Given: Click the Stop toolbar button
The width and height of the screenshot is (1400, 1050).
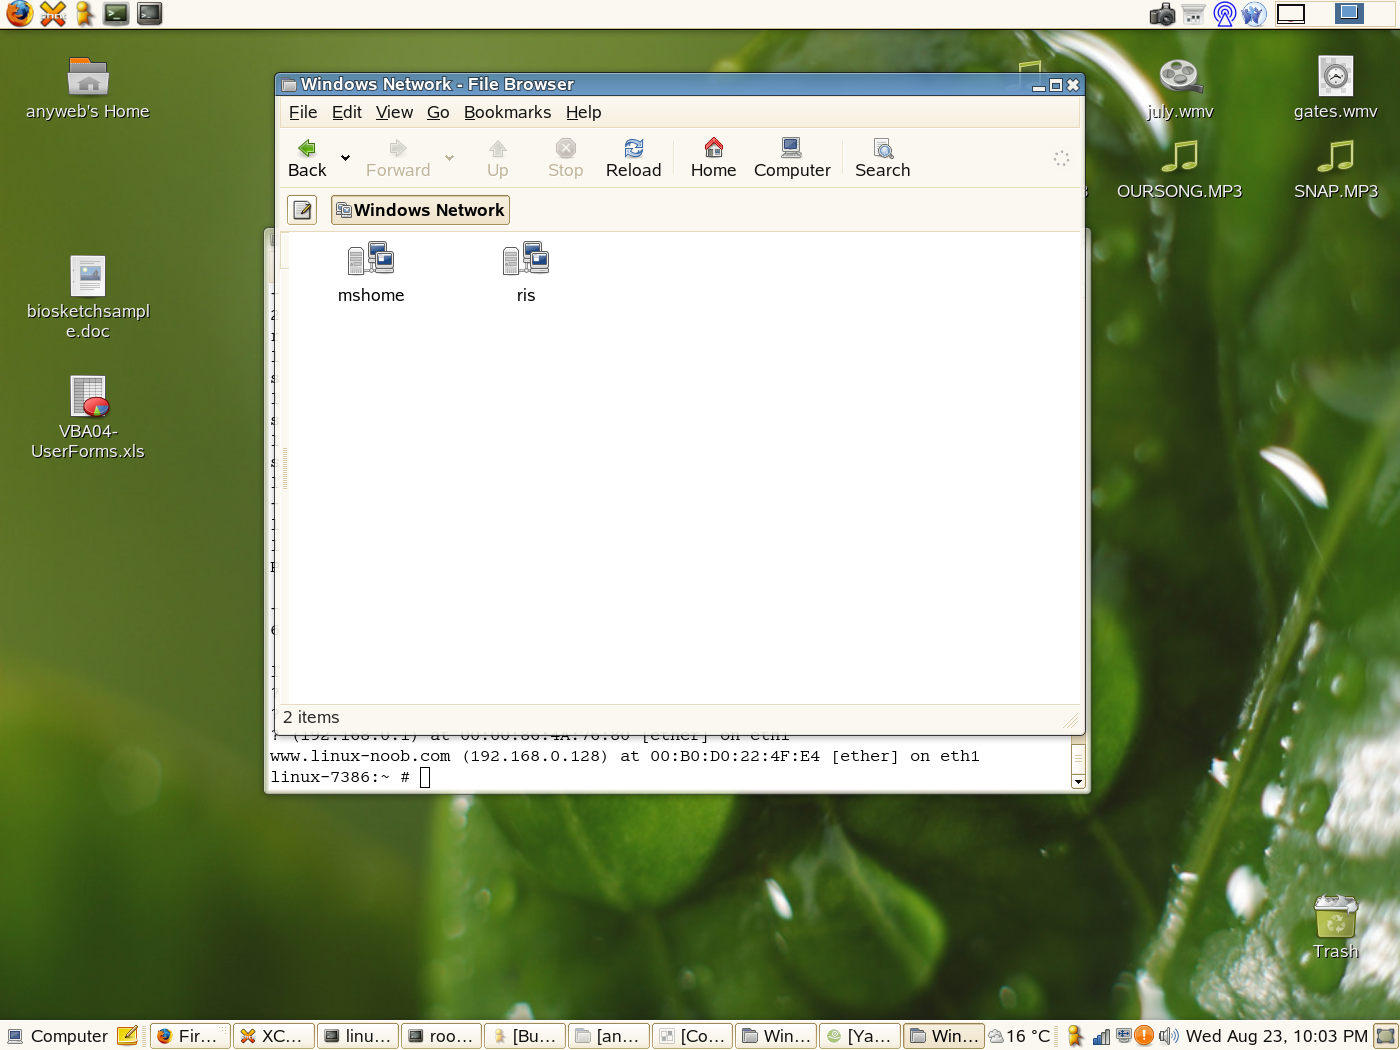Looking at the screenshot, I should click(565, 158).
